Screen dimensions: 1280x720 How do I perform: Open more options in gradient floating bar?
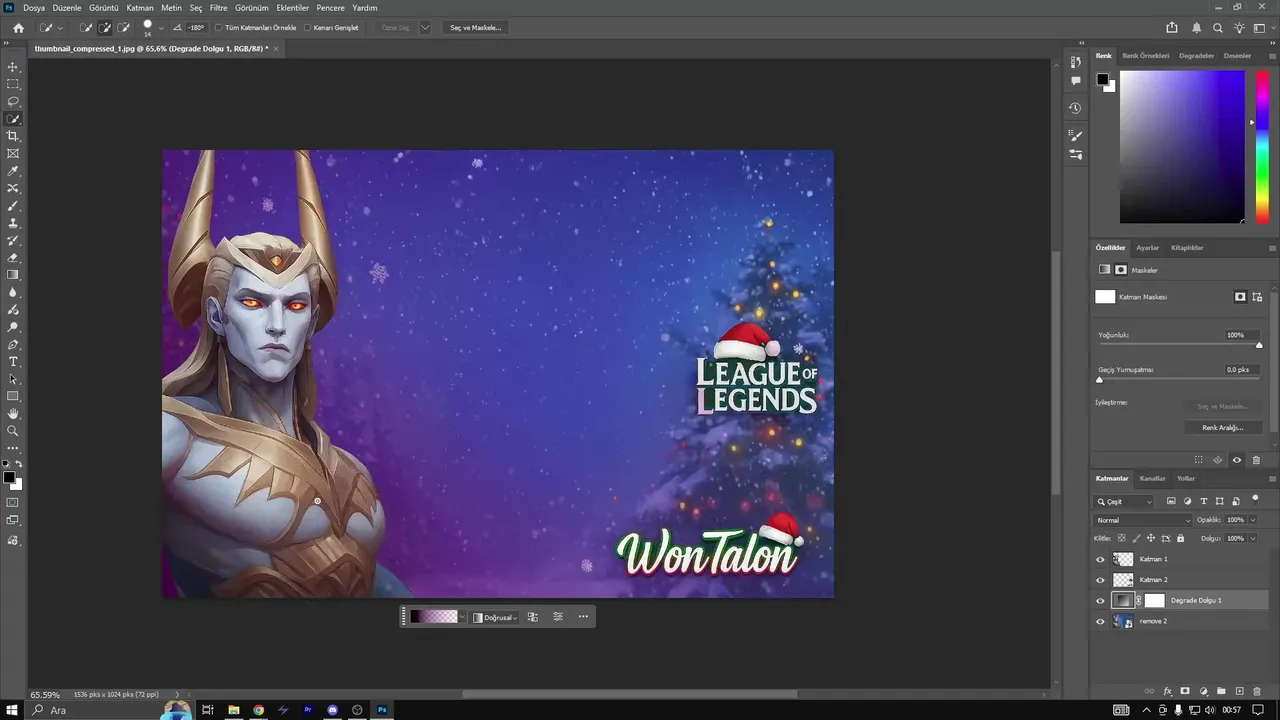click(x=583, y=617)
